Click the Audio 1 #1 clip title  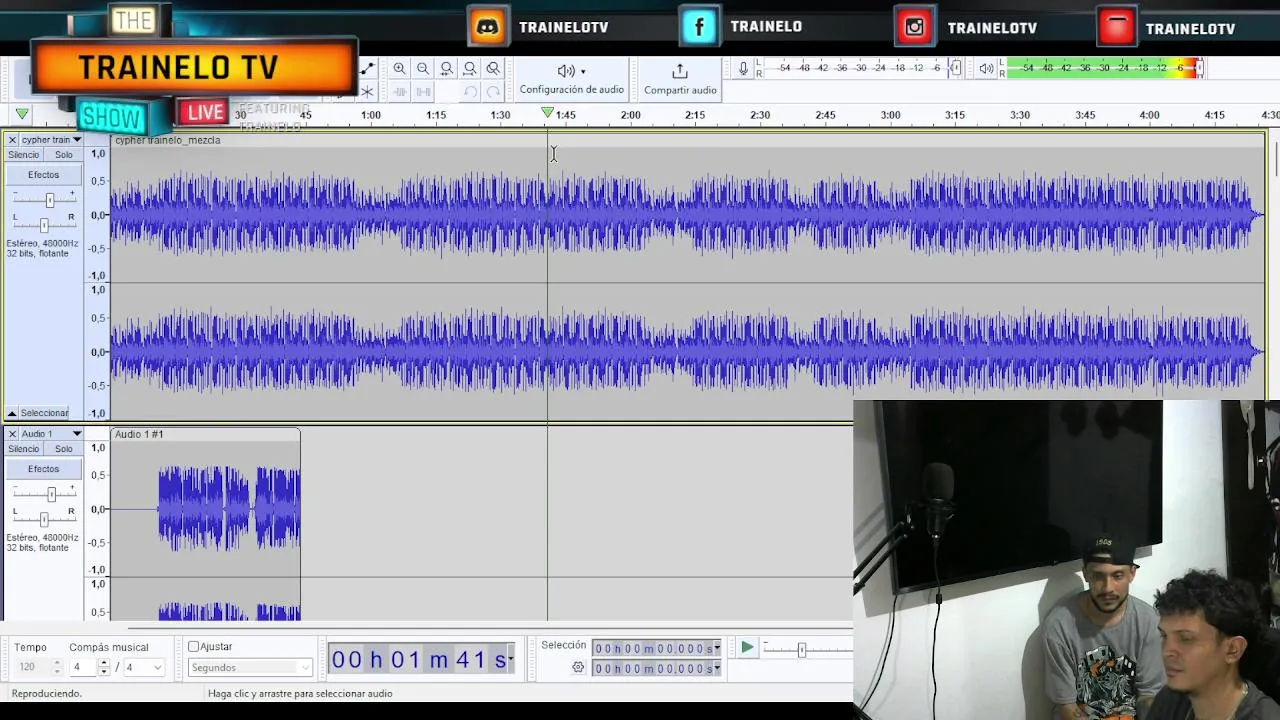pos(139,434)
